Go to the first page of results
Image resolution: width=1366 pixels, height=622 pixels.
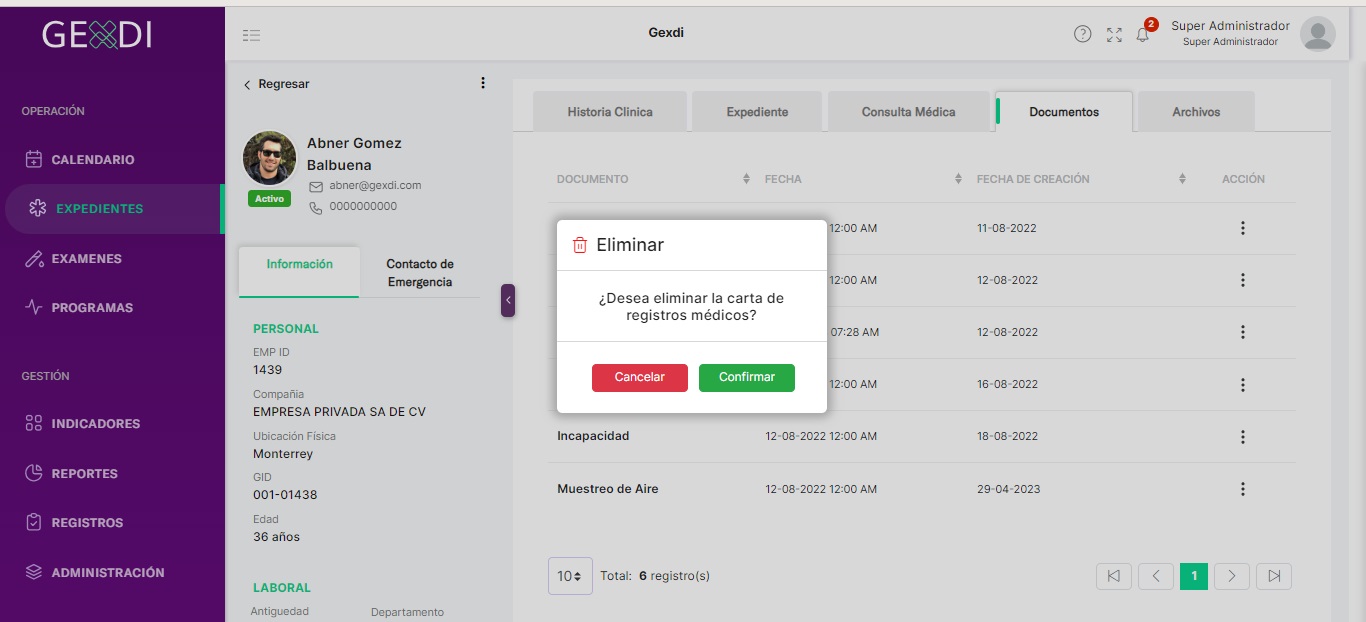point(1114,576)
